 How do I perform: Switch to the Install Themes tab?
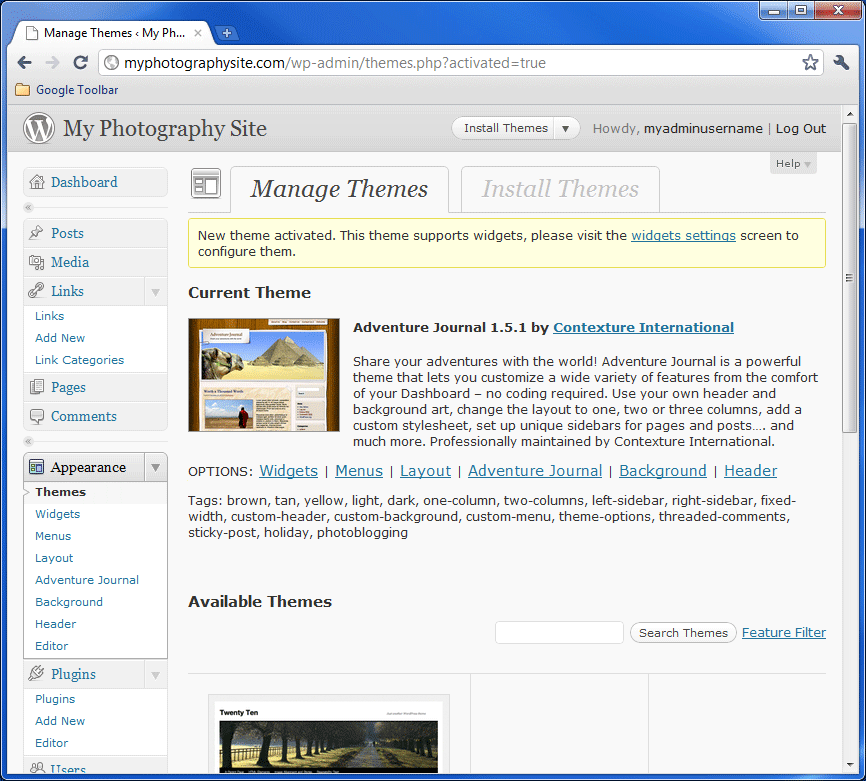[x=560, y=189]
